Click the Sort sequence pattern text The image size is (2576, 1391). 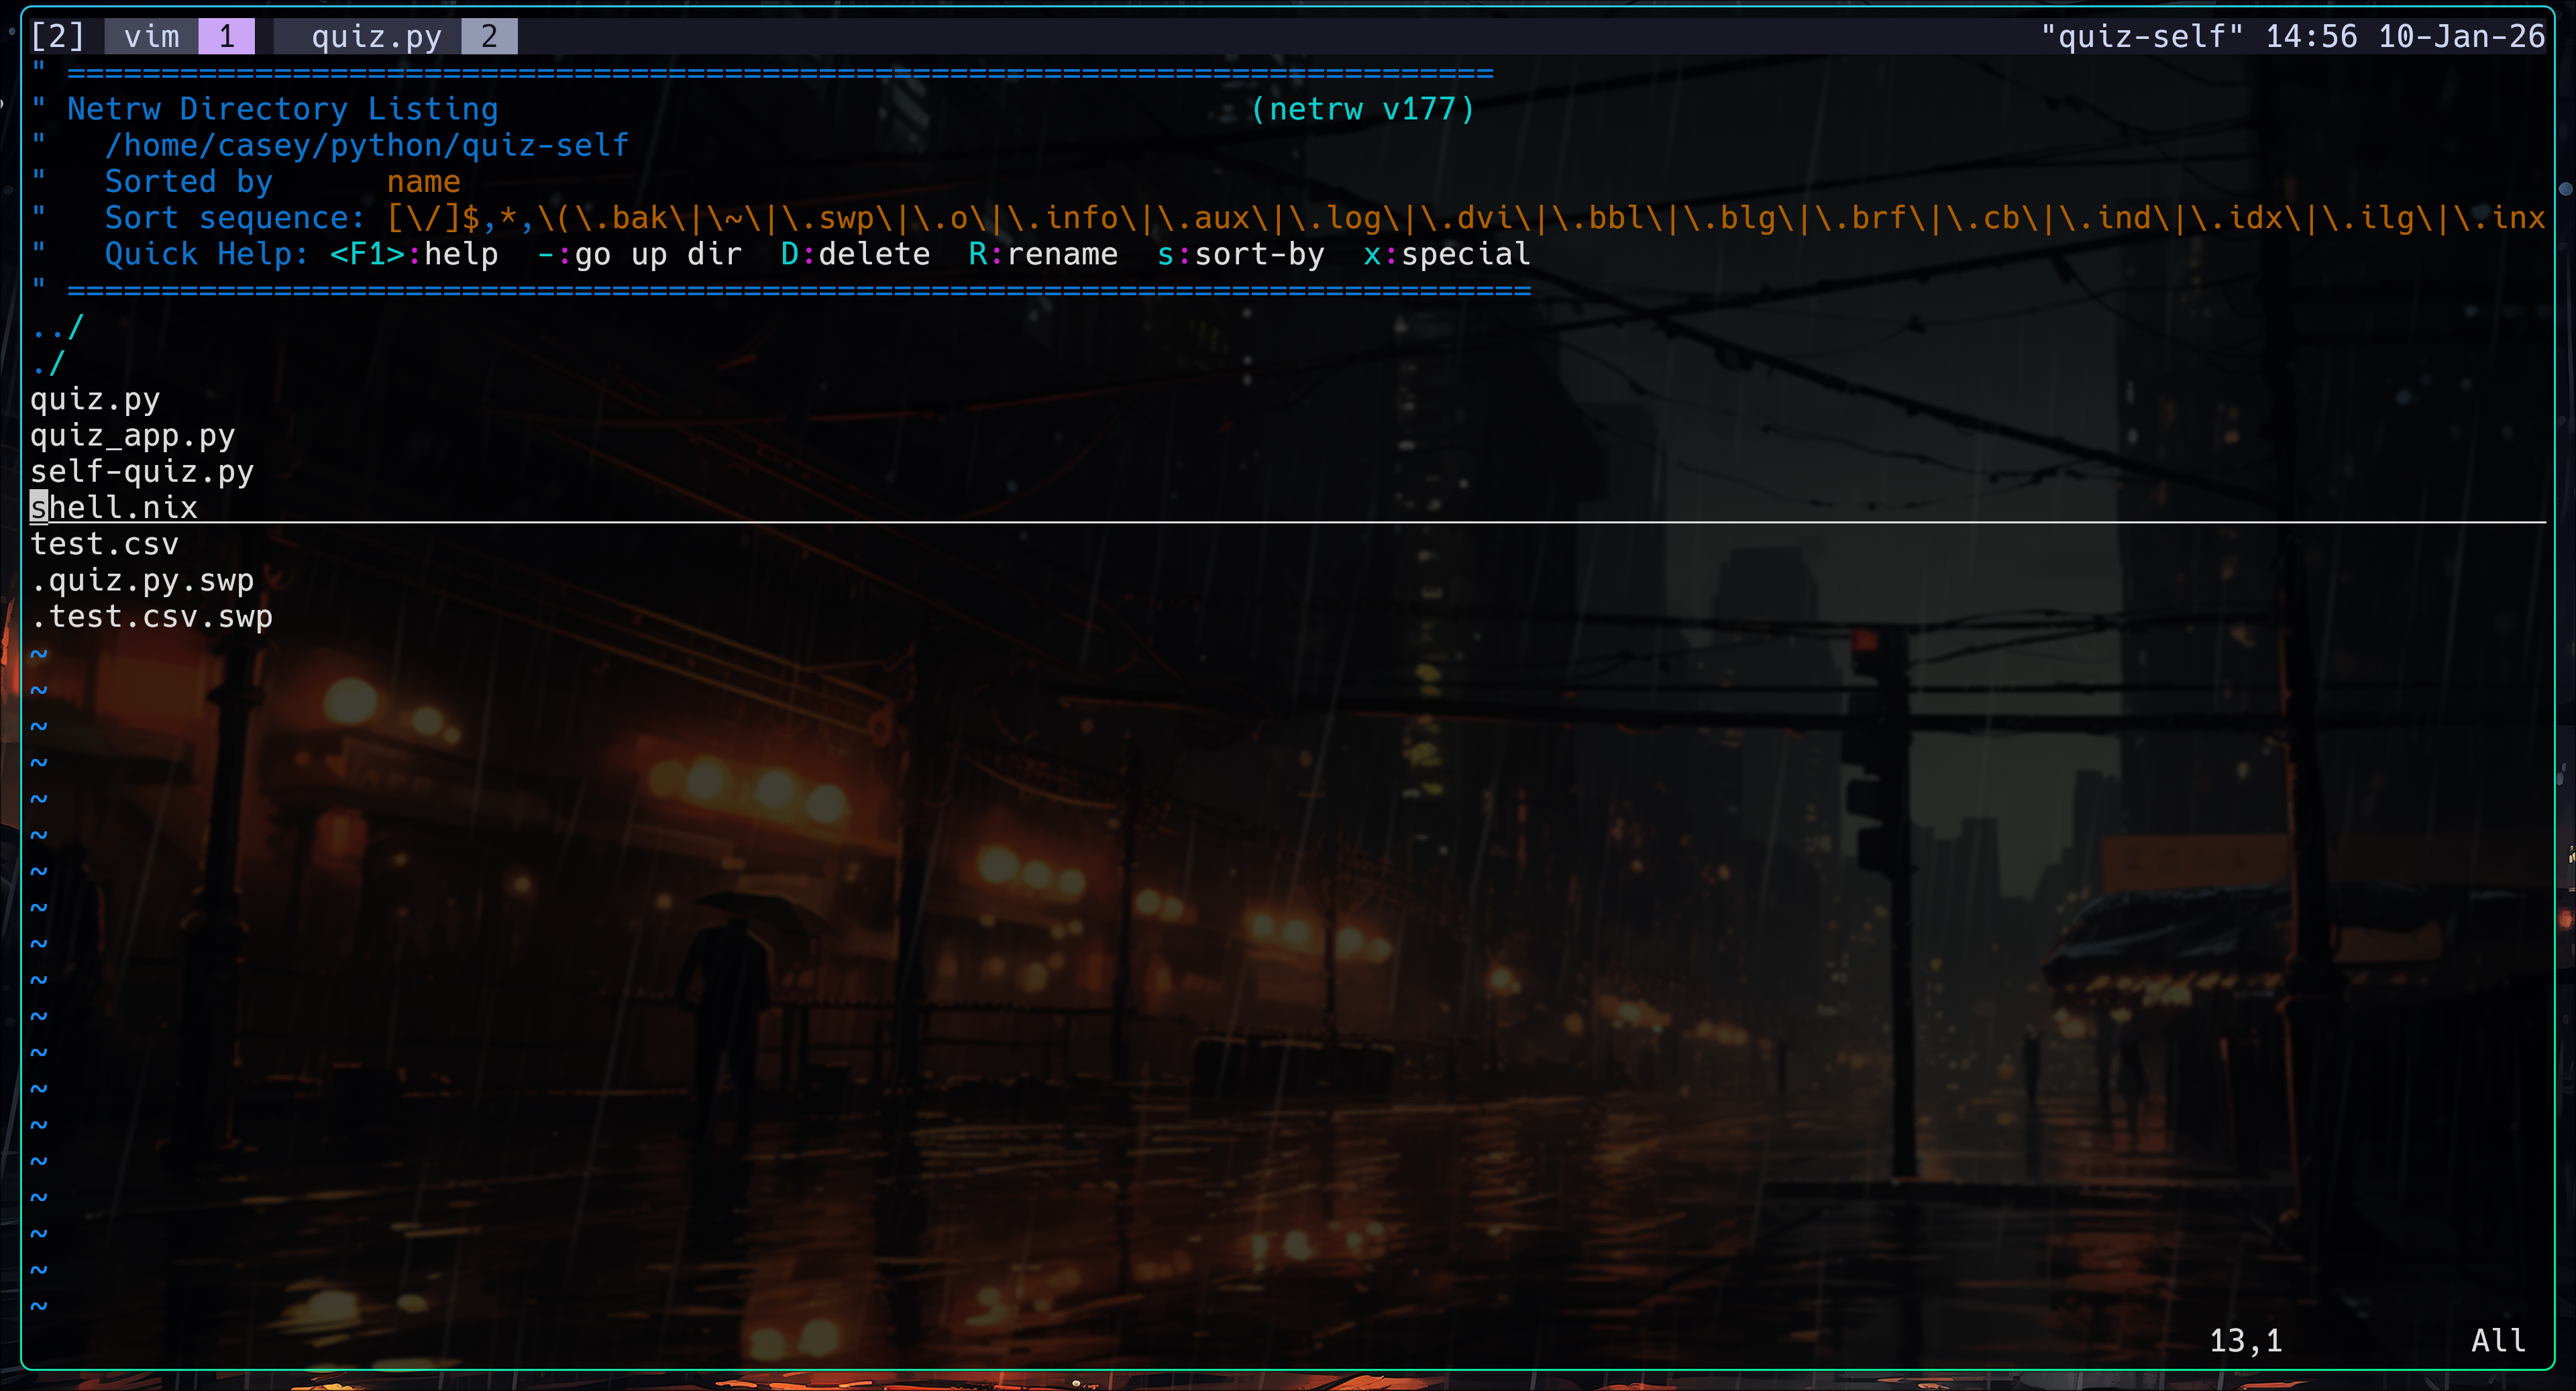pos(1464,218)
